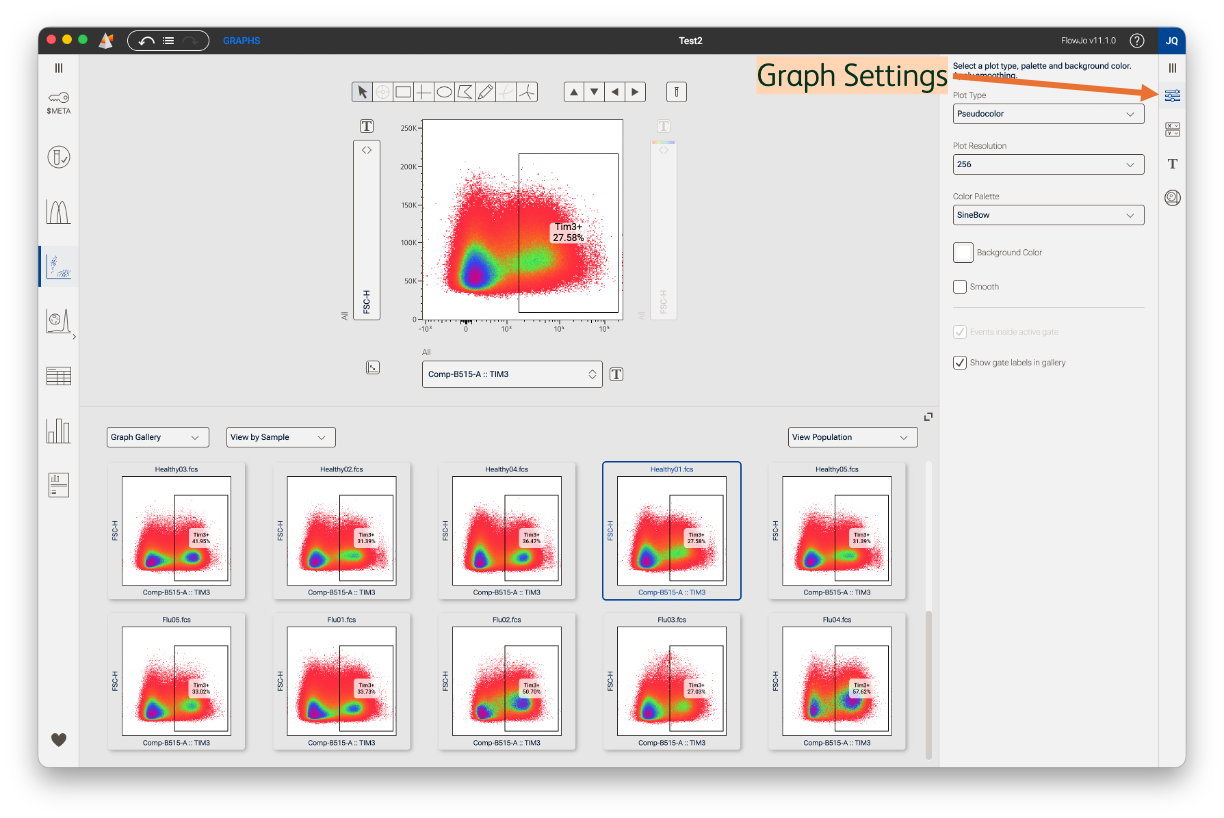
Task: Select the Flu04.fcs gallery thumbnail
Action: (x=836, y=680)
